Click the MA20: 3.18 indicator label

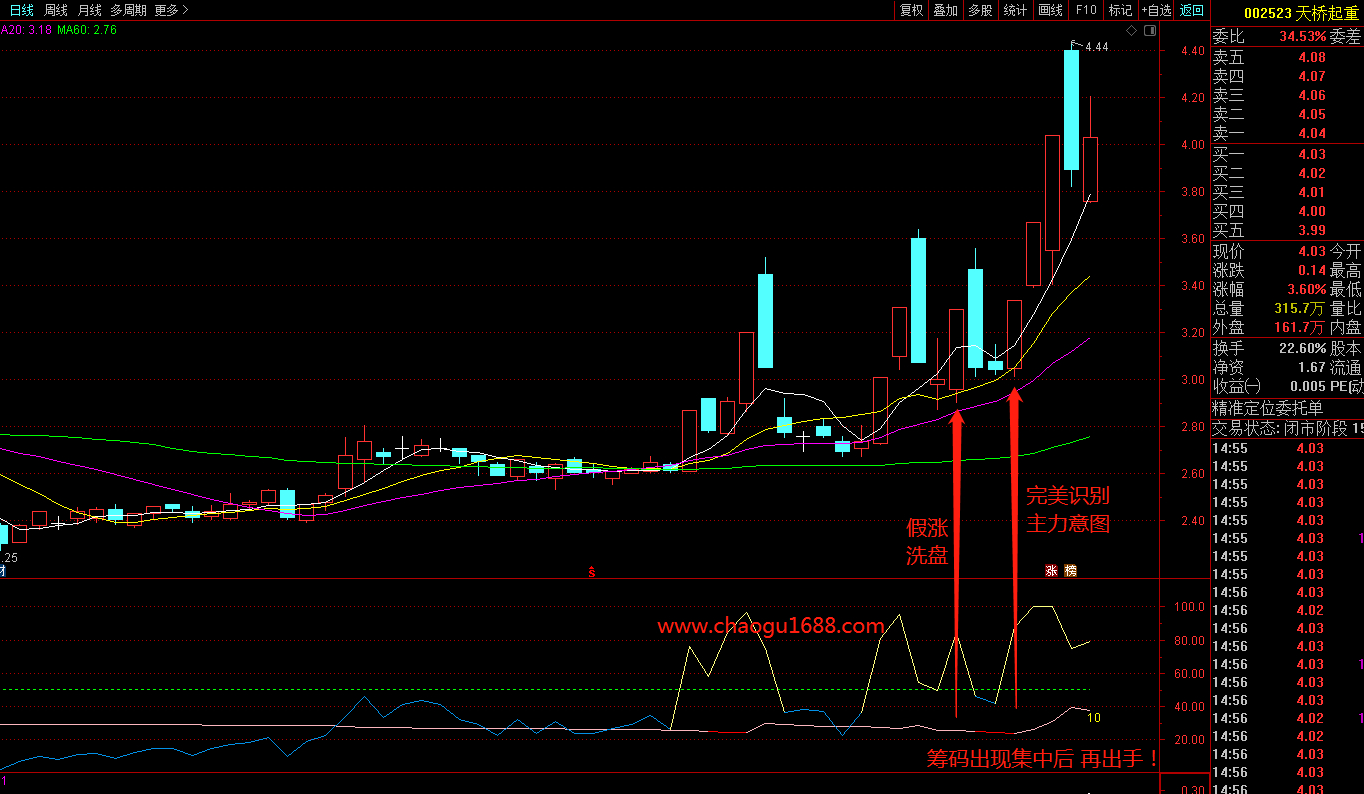coord(25,30)
